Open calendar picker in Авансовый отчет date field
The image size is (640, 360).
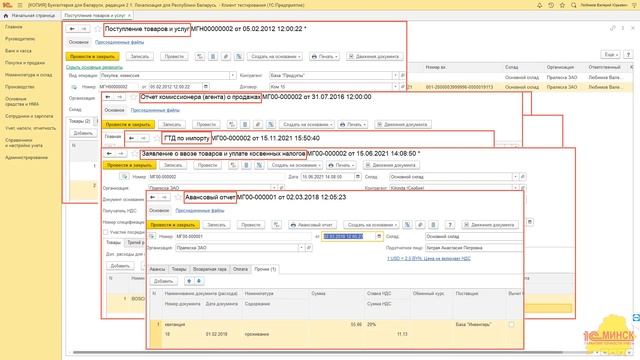coord(379,236)
